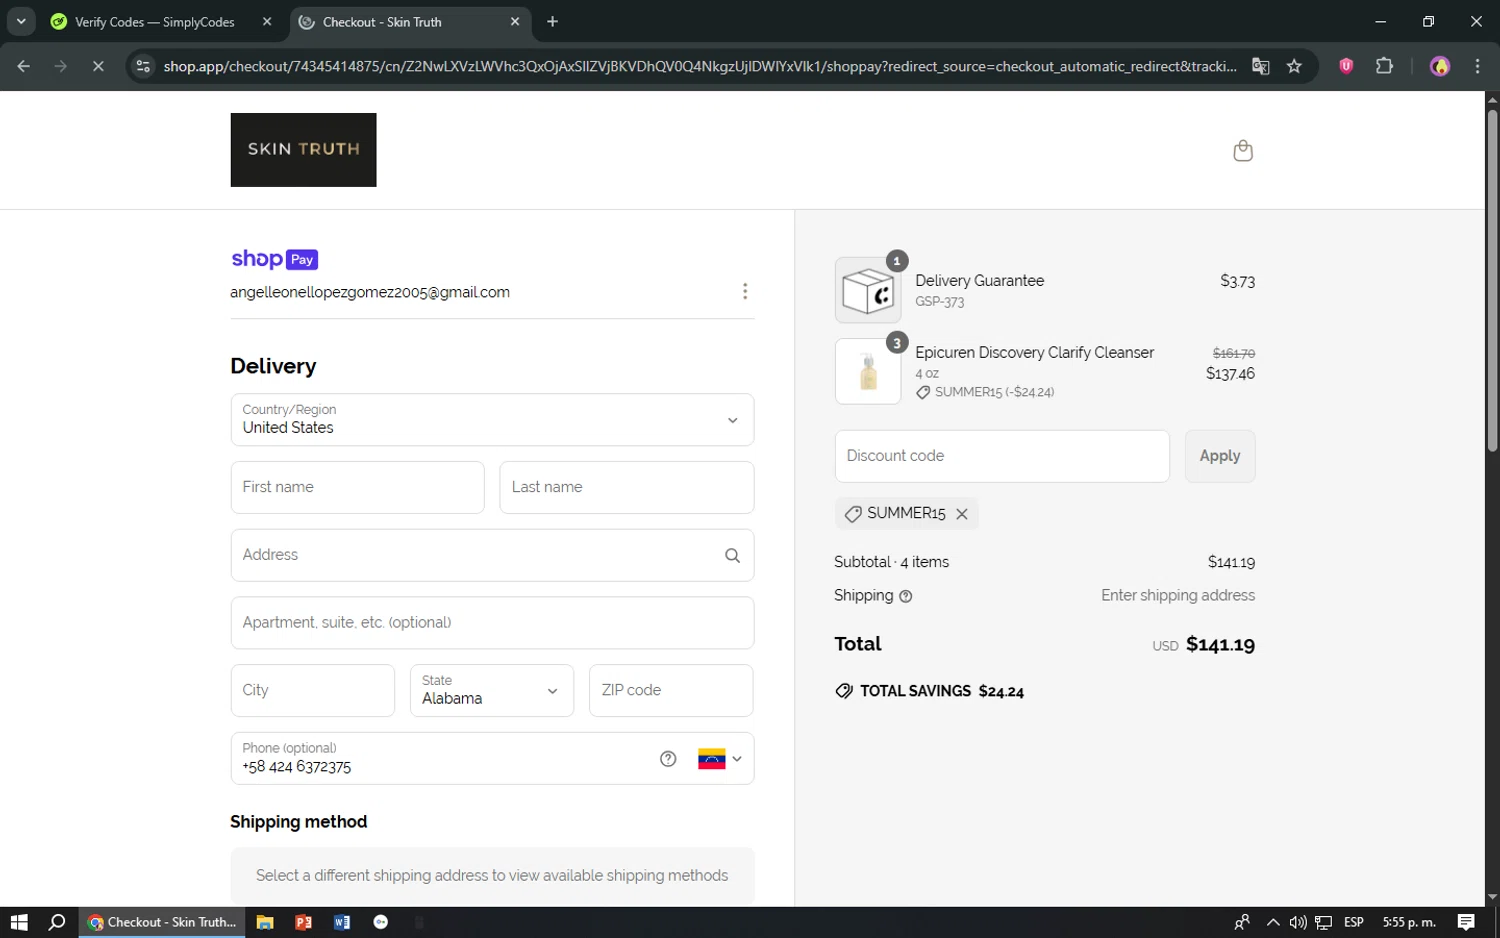
Task: Click the Total Savings tag icon
Action: (x=844, y=691)
